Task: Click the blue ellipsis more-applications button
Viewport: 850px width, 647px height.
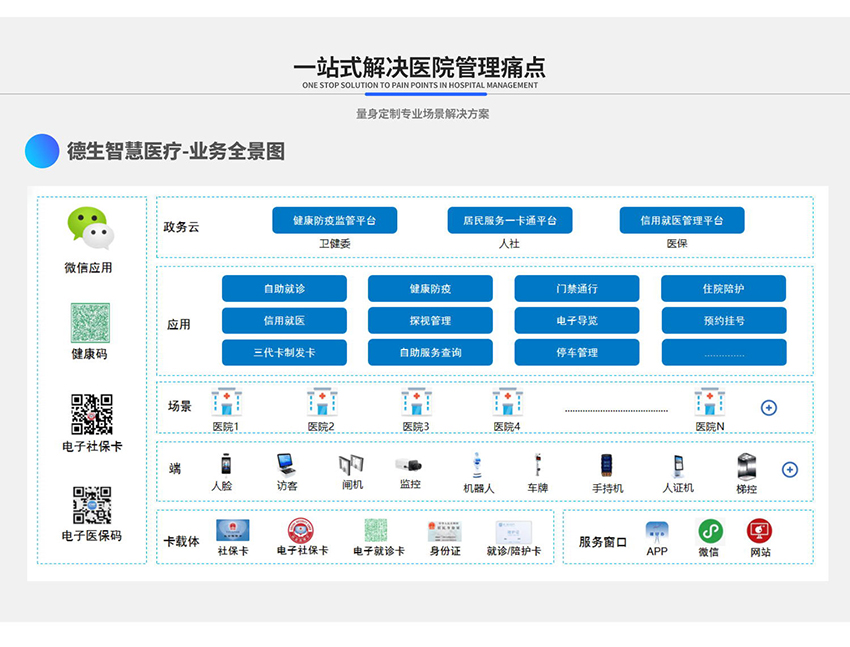Action: (723, 352)
